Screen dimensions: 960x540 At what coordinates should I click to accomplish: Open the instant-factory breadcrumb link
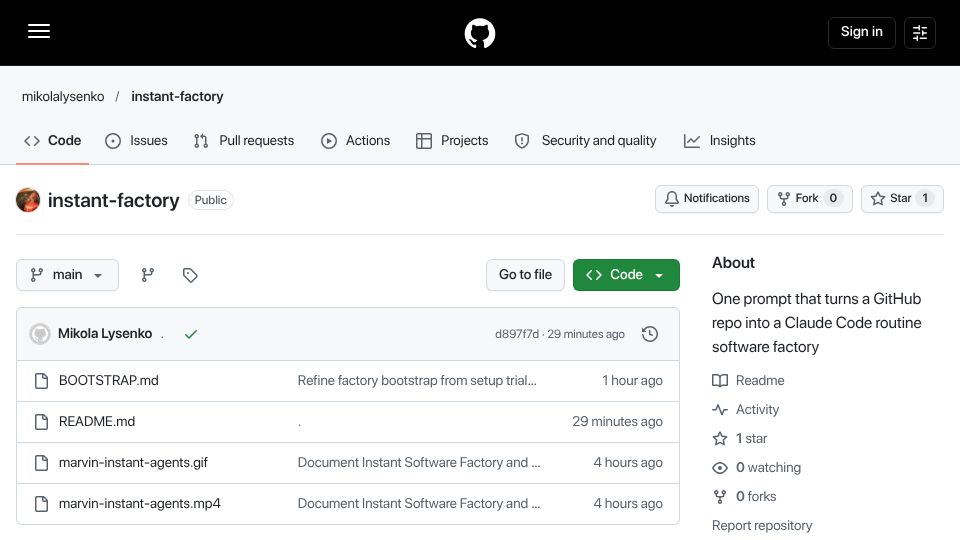[177, 97]
